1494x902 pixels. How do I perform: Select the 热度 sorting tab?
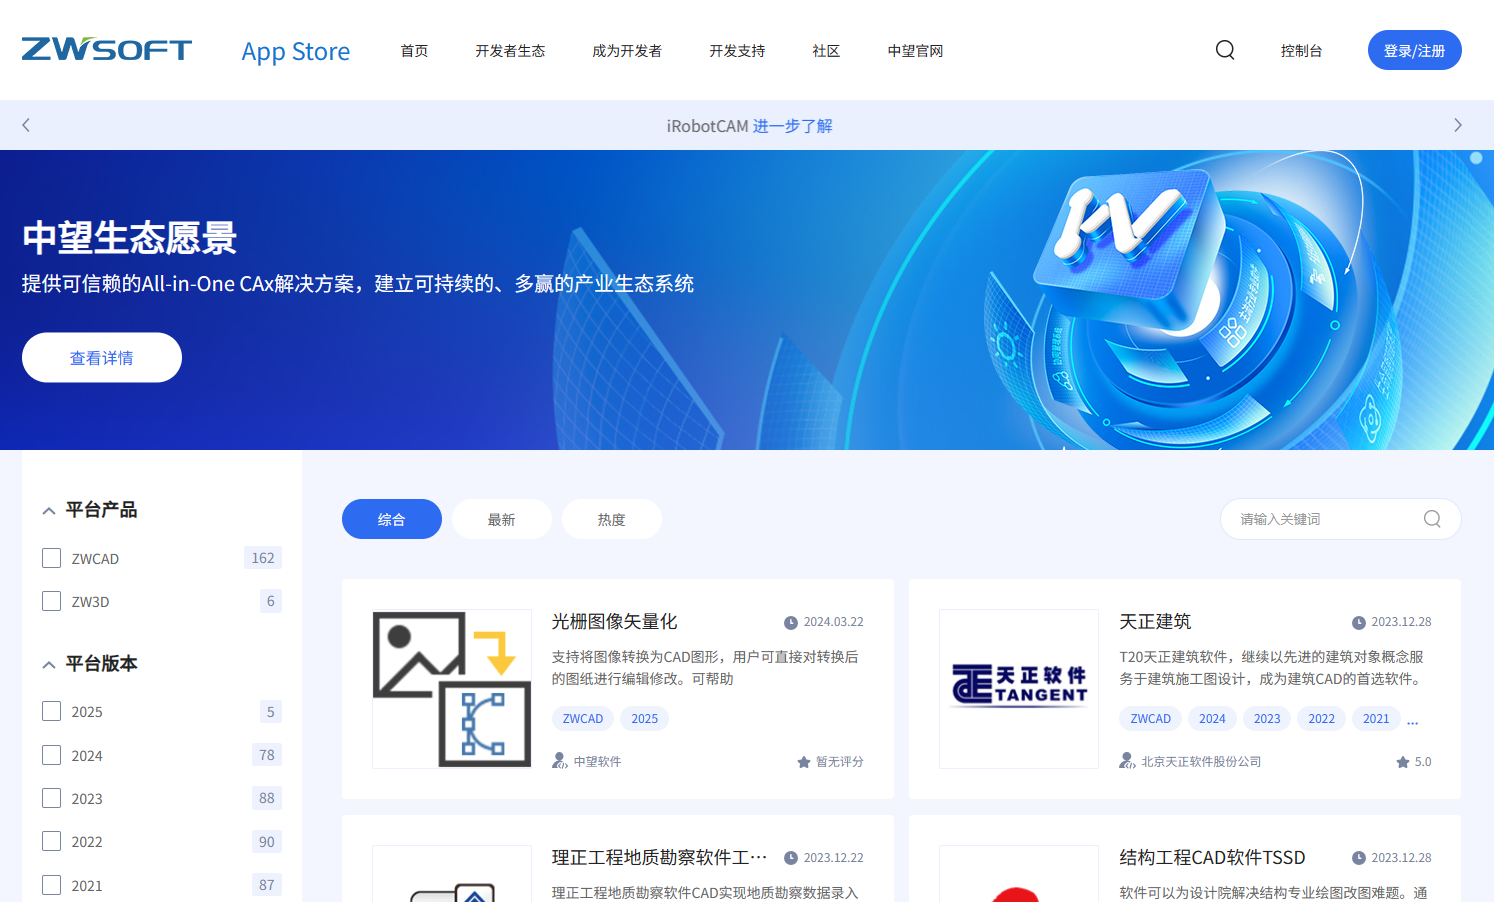click(612, 519)
